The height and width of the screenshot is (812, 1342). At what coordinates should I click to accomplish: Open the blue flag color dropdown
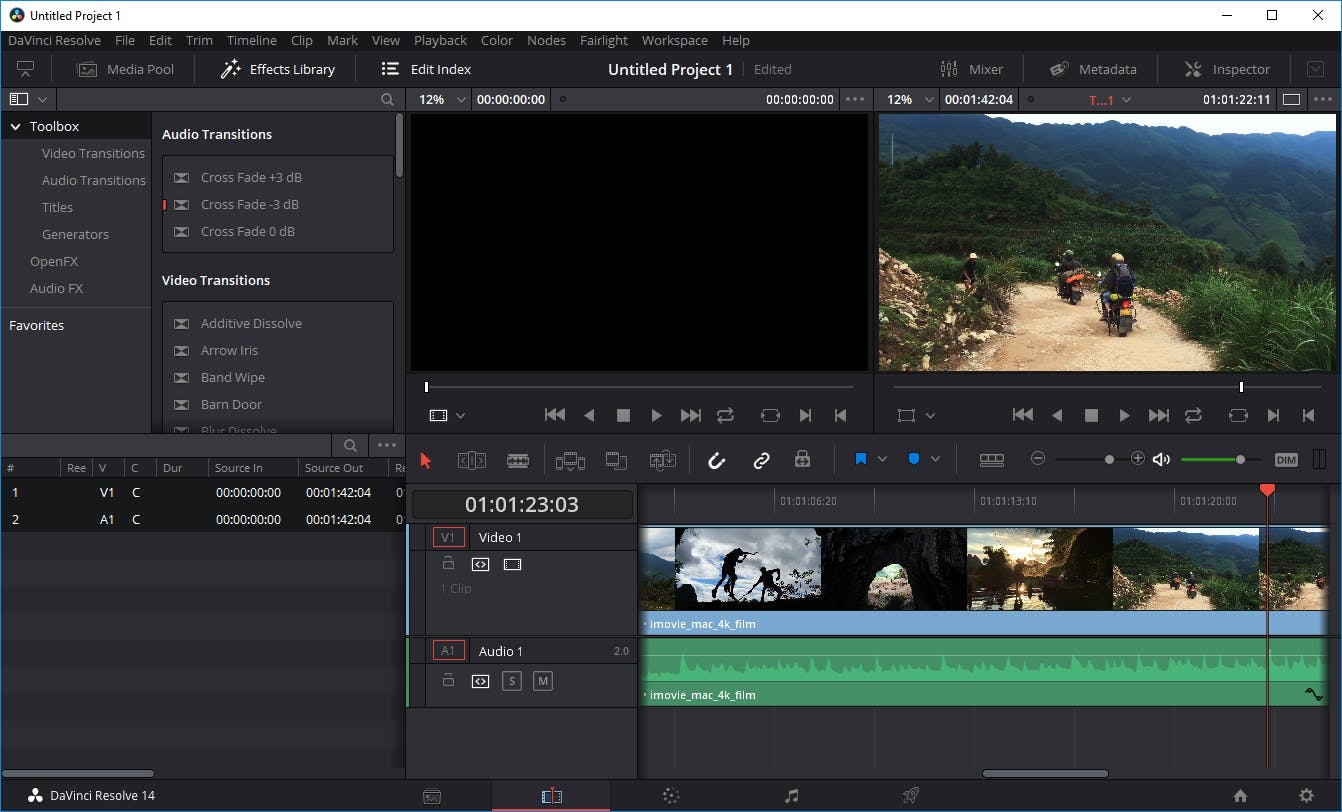click(x=882, y=459)
